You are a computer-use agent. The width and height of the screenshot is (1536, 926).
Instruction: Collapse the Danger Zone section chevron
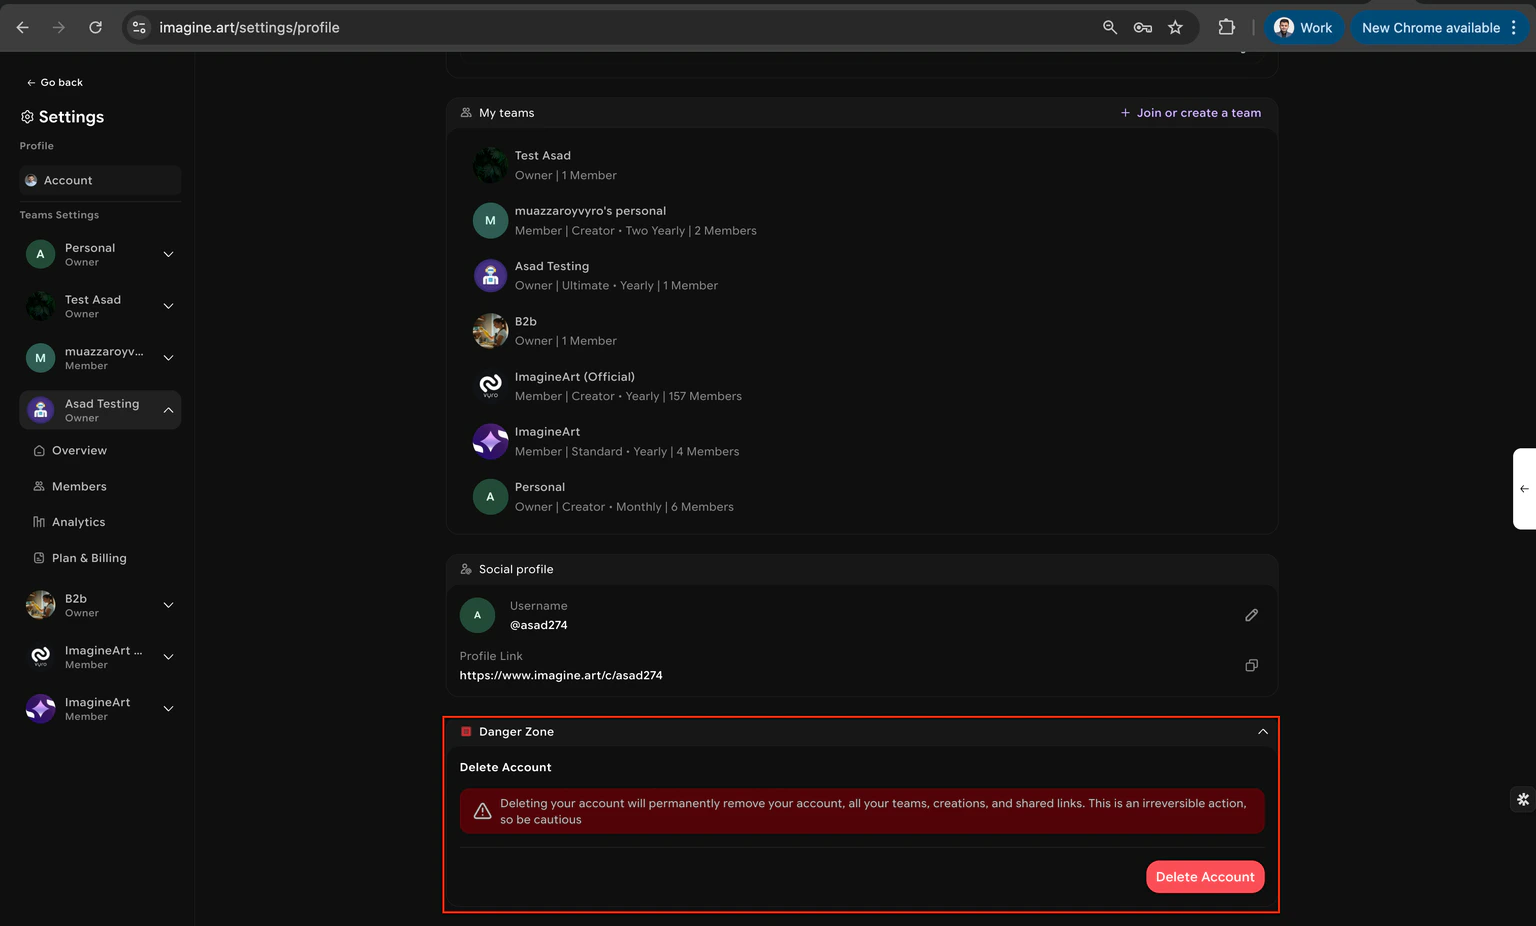point(1263,732)
